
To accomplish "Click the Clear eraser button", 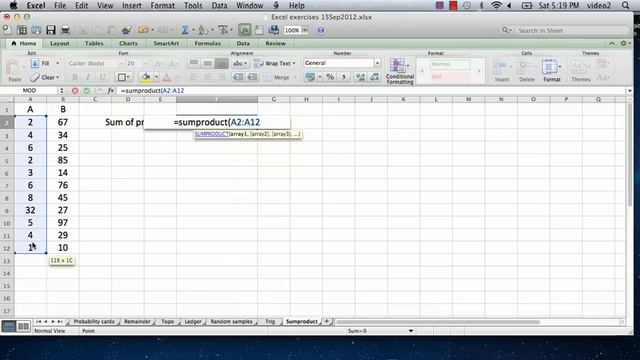I will (45, 77).
